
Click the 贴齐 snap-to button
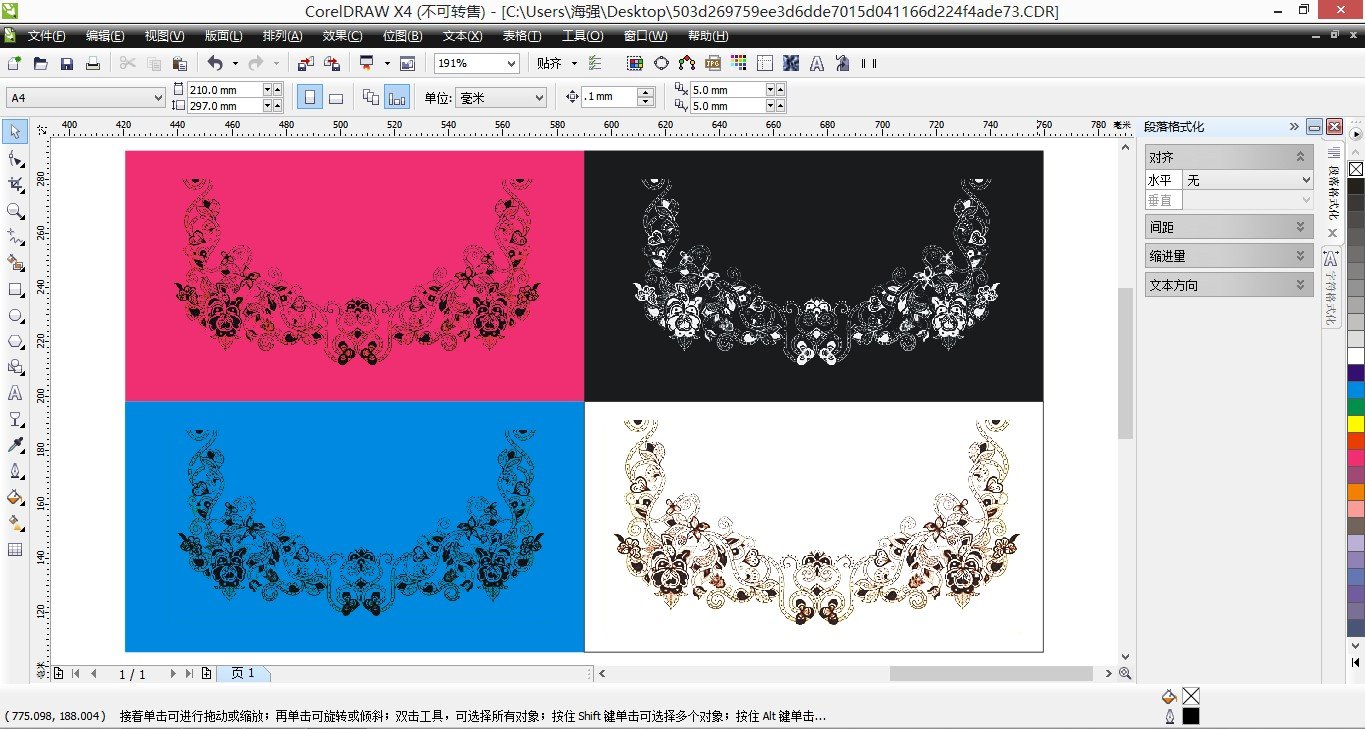point(549,64)
